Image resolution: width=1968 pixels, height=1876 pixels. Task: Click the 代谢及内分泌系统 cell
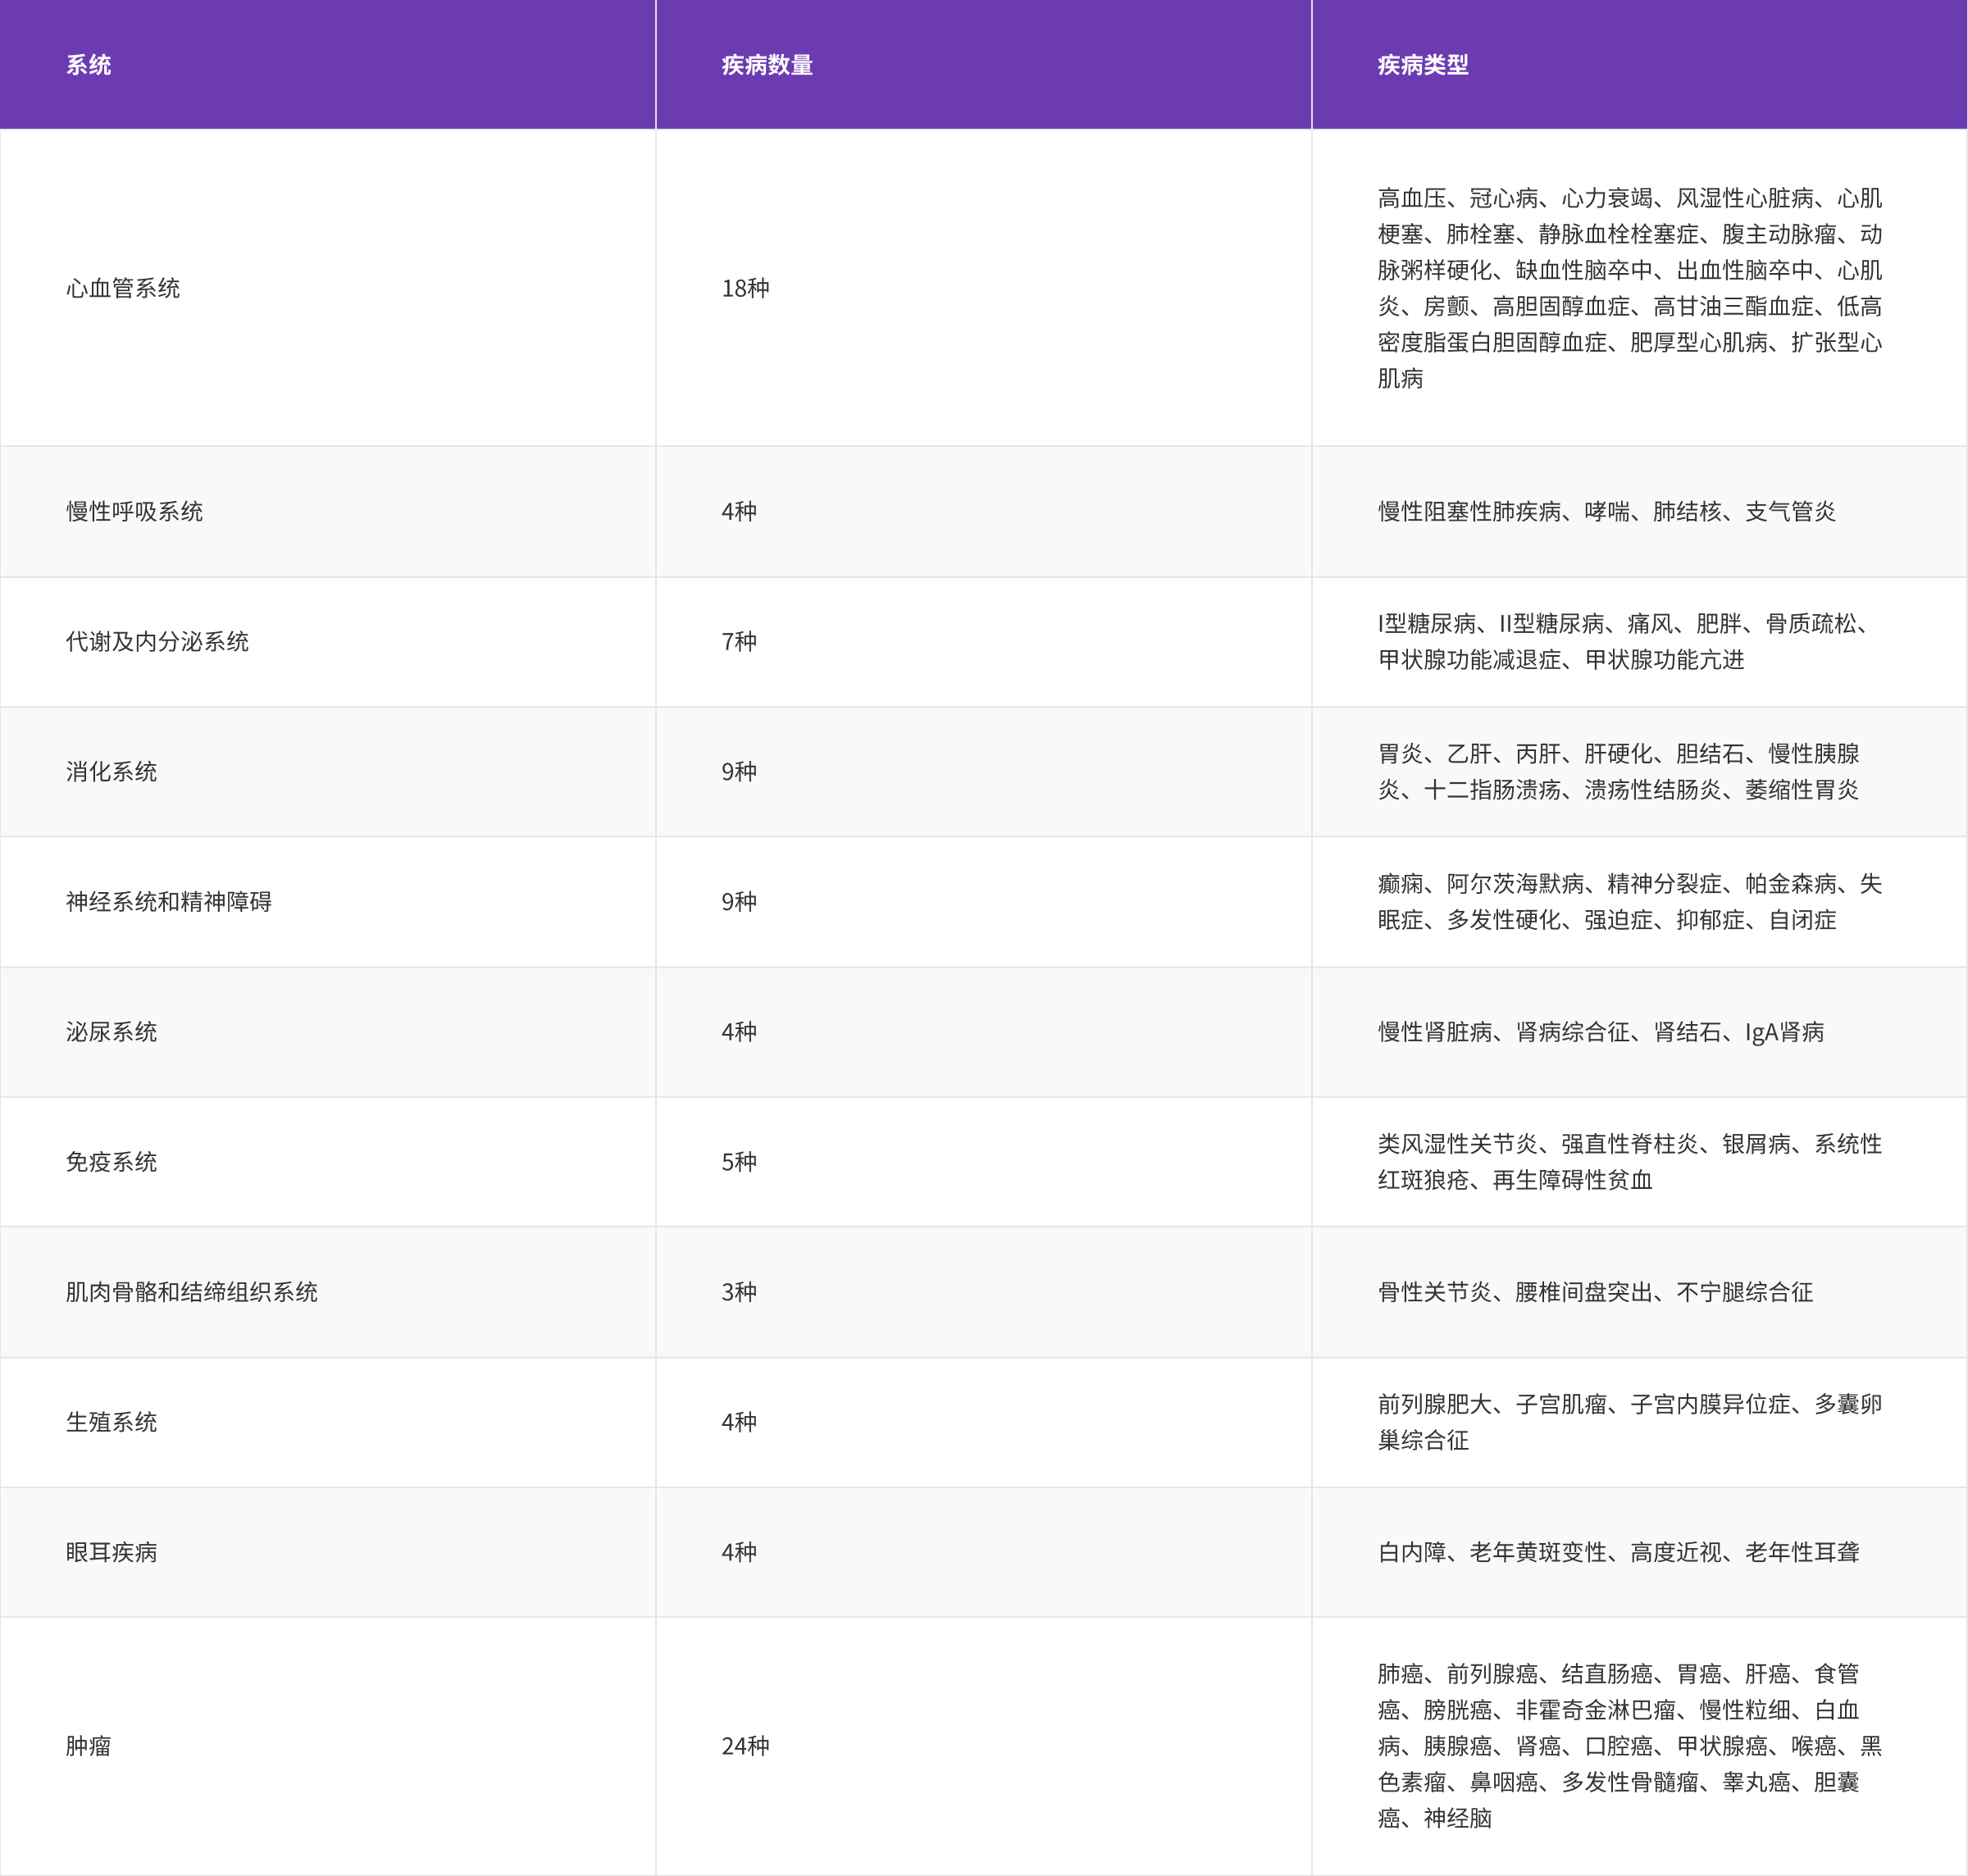tap(157, 641)
